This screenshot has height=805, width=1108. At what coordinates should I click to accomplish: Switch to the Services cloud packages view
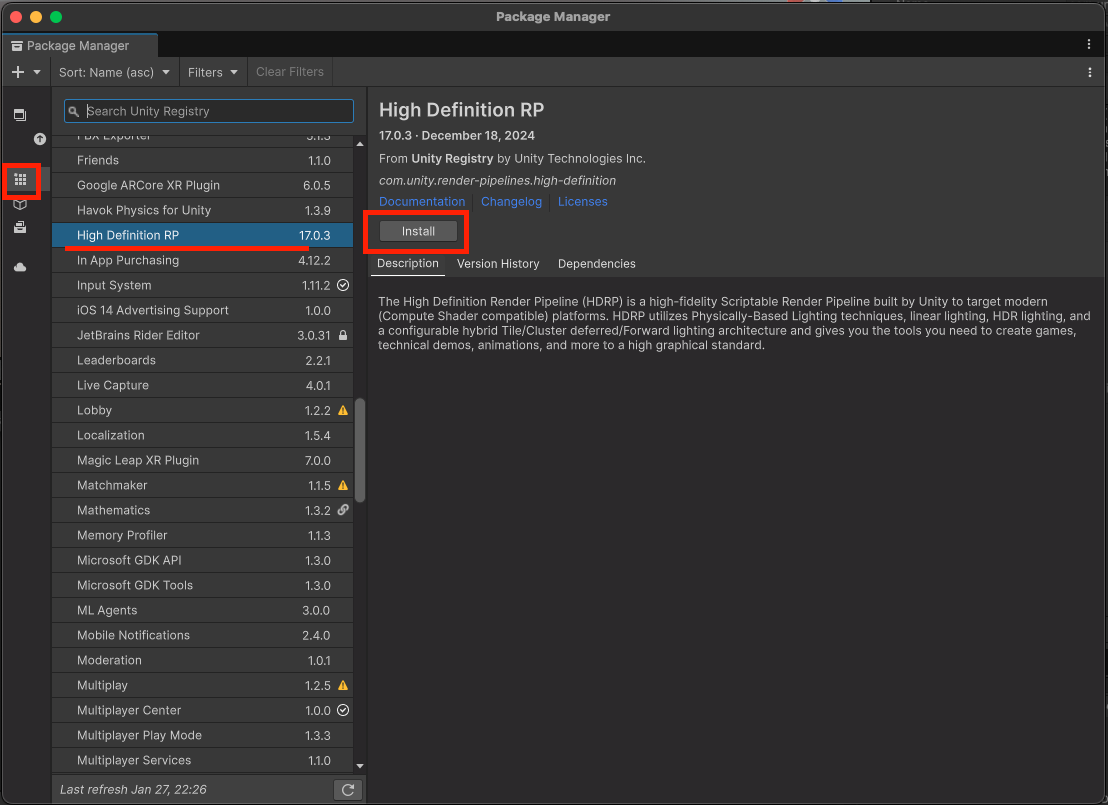point(20,265)
